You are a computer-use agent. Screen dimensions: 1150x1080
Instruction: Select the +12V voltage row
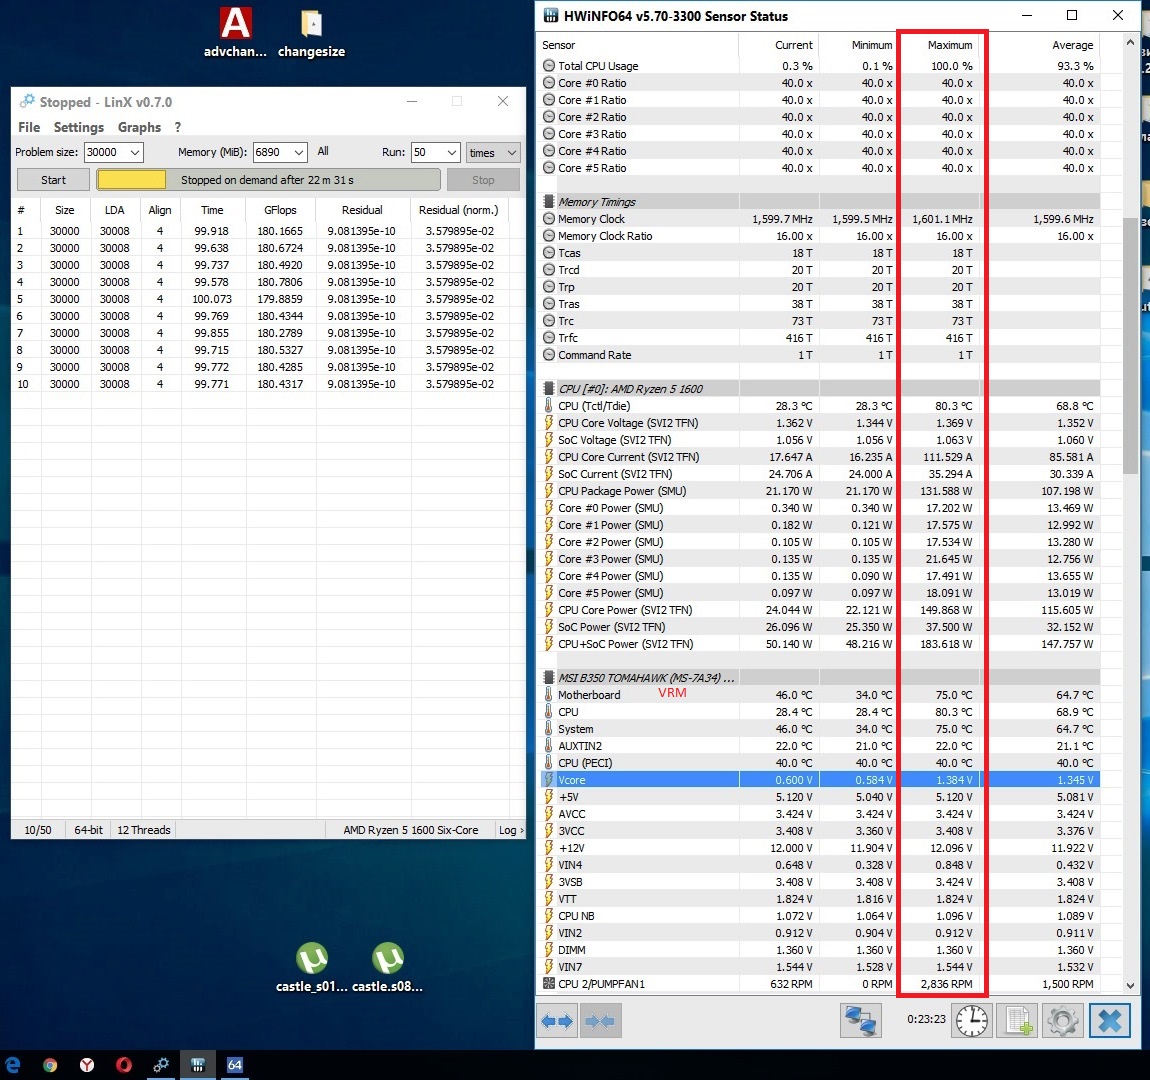[x=820, y=848]
